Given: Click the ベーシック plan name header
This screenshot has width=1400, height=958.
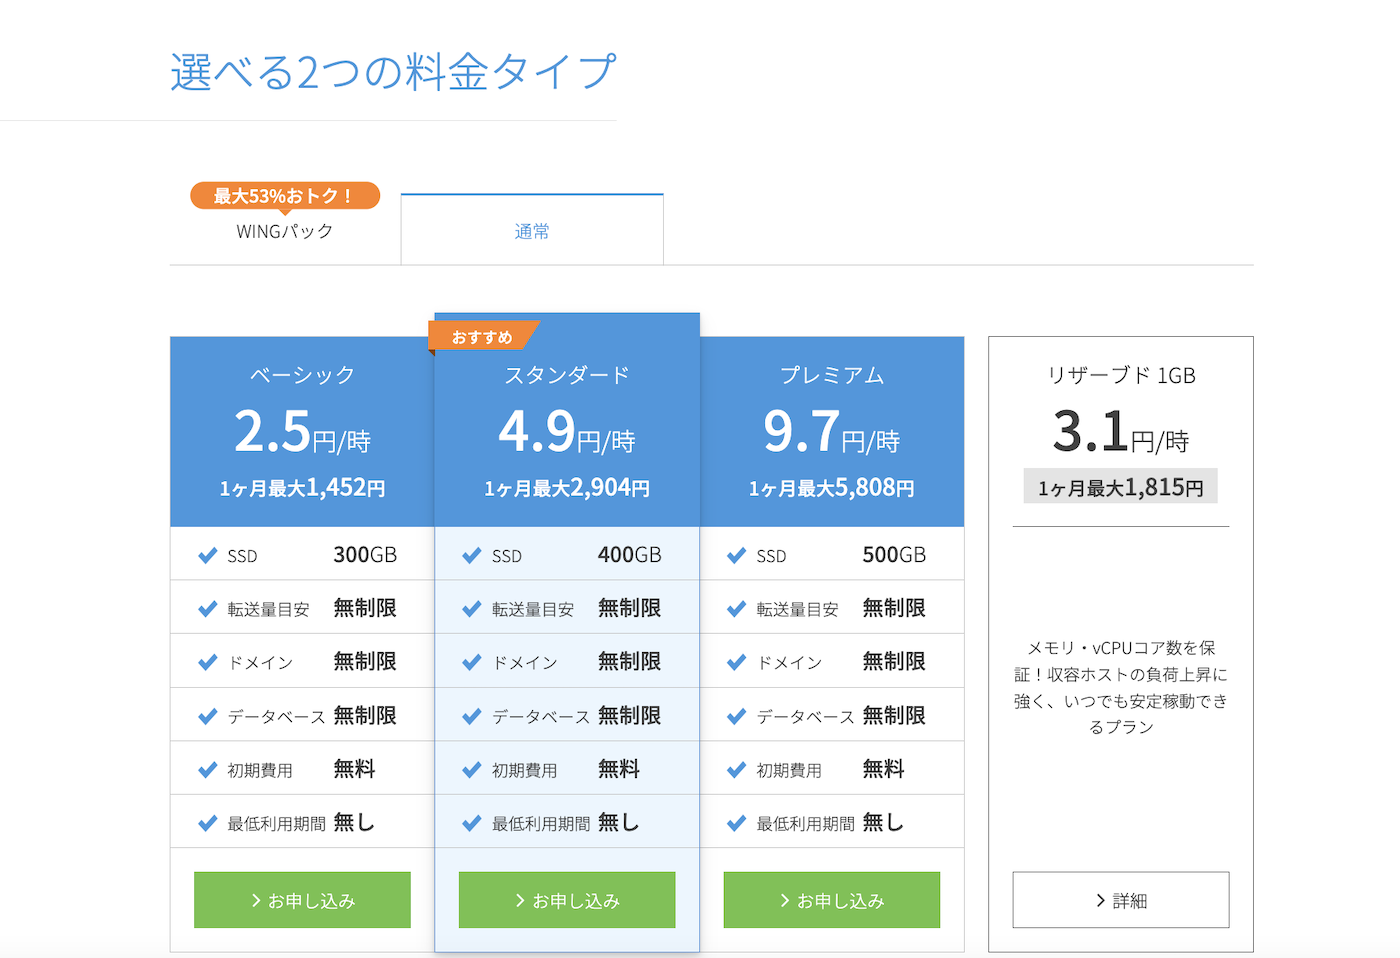Looking at the screenshot, I should [x=302, y=375].
